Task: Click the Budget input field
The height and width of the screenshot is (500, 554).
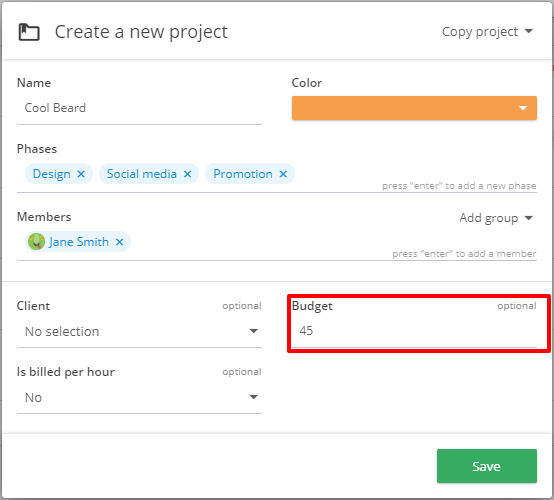Action: 414,331
